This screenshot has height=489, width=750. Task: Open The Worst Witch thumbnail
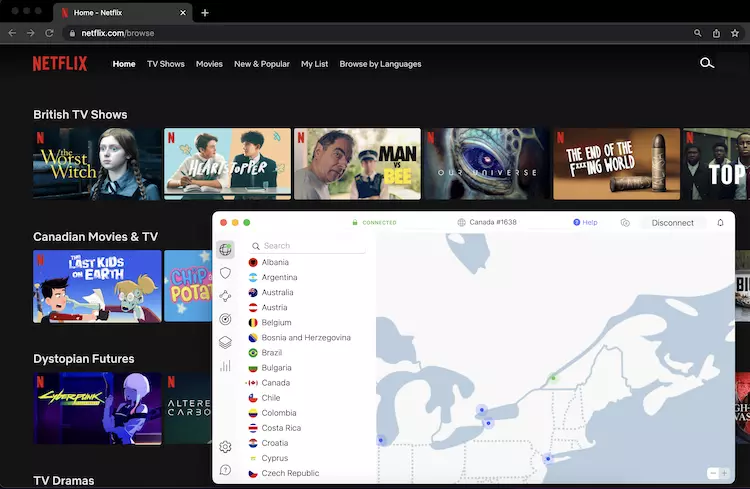[97, 164]
